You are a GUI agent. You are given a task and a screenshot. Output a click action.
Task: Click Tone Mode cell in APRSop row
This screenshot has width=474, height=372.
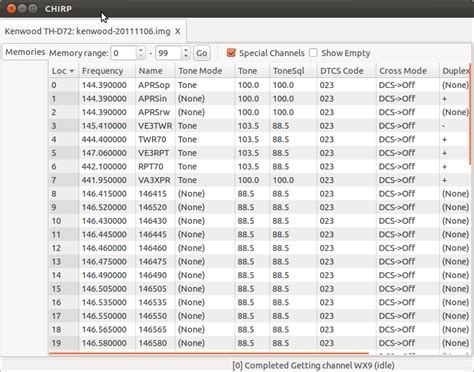205,85
